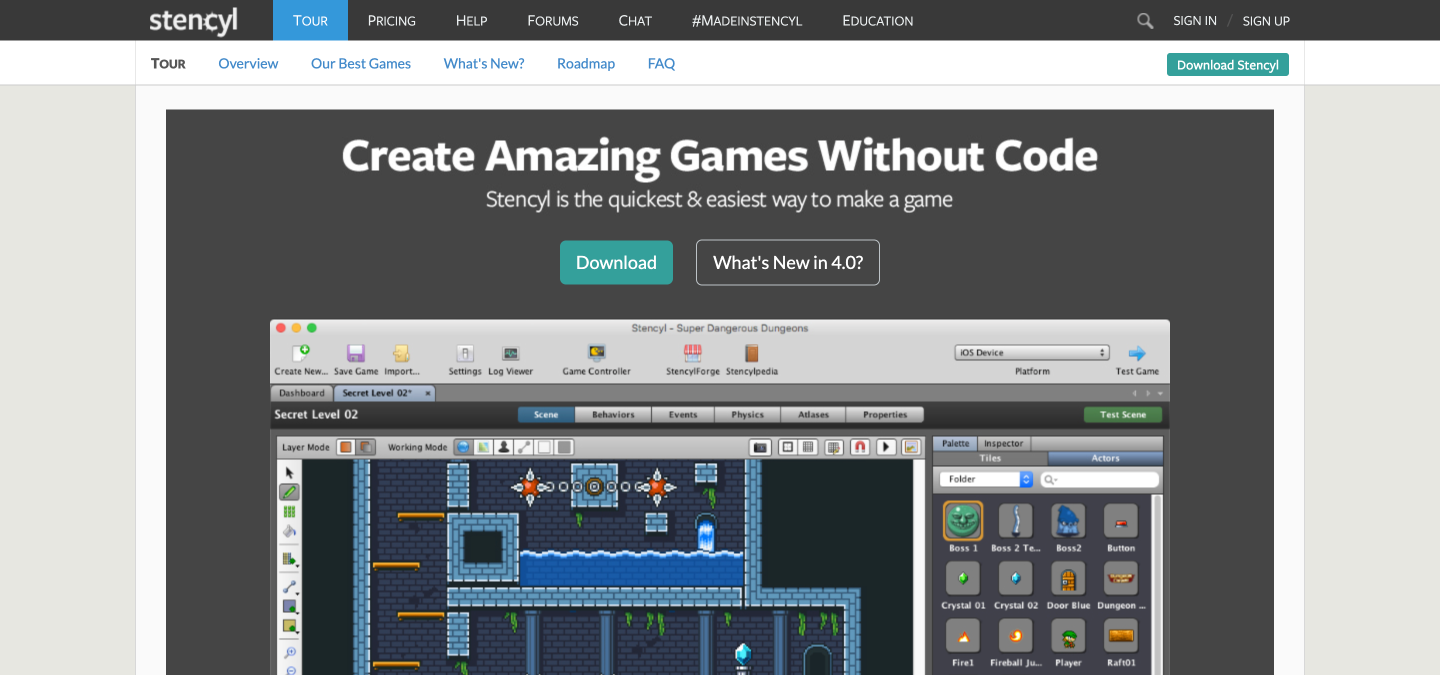The image size is (1440, 675).
Task: Click the Save Game floppy icon
Action: (356, 353)
